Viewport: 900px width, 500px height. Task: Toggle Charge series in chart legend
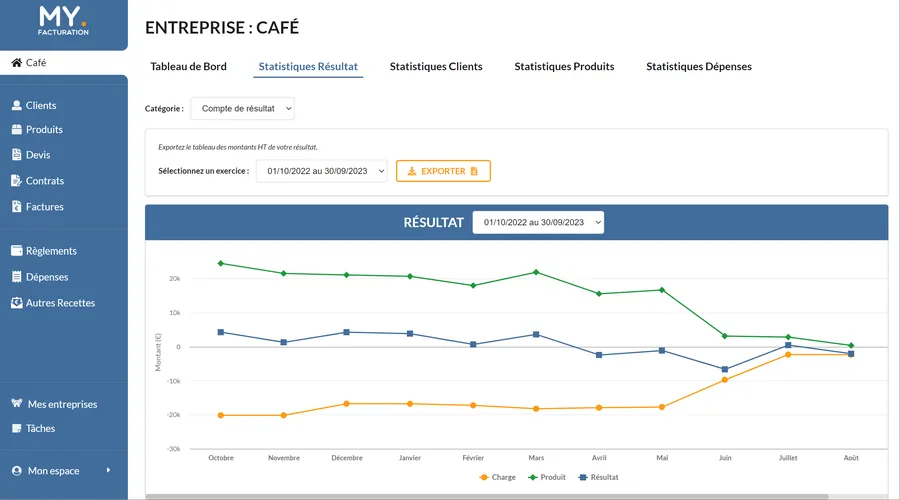pos(497,477)
